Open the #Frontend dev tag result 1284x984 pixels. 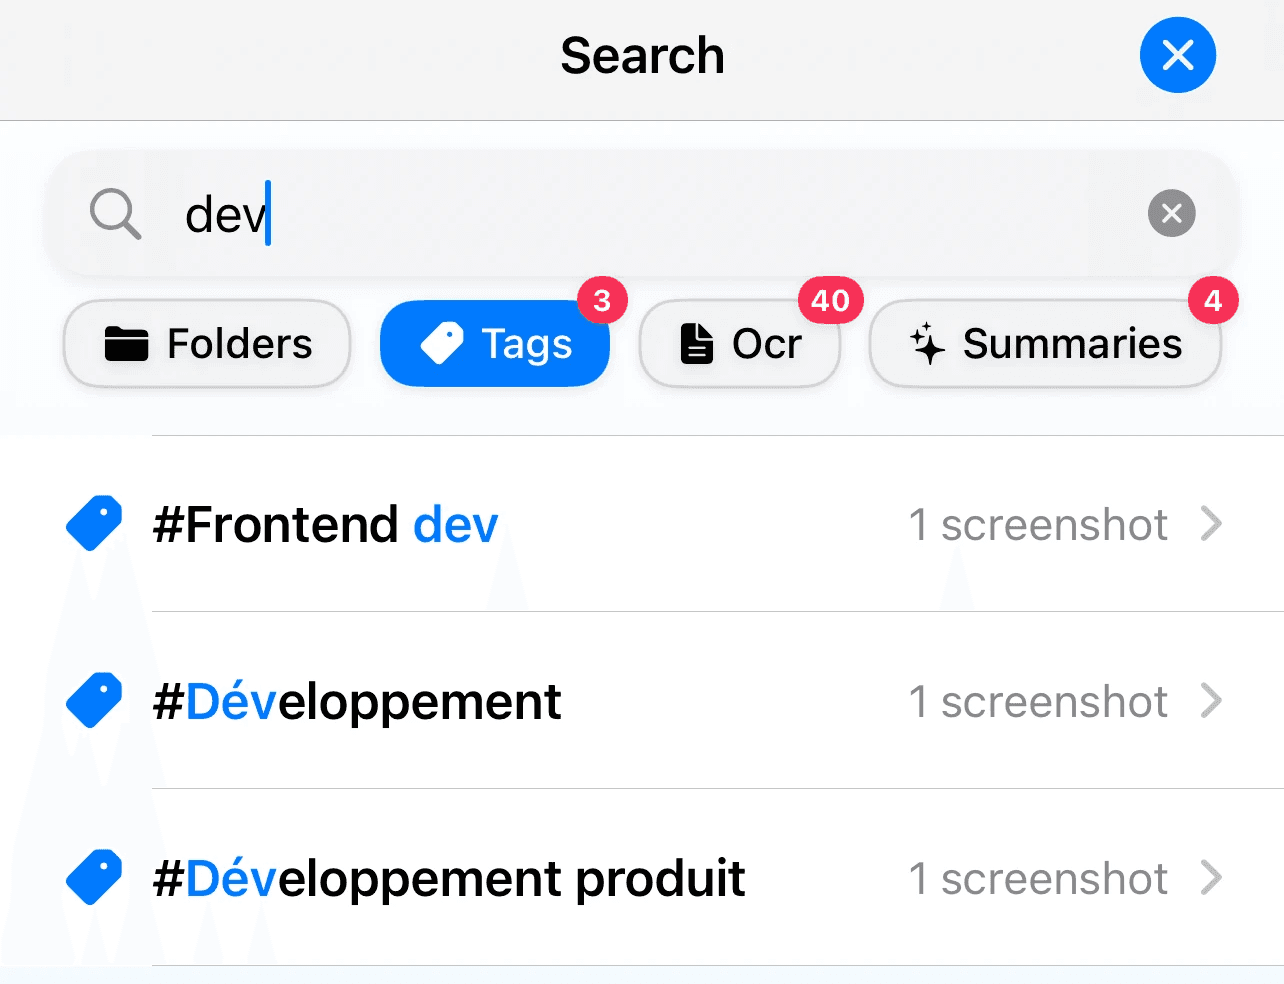642,524
